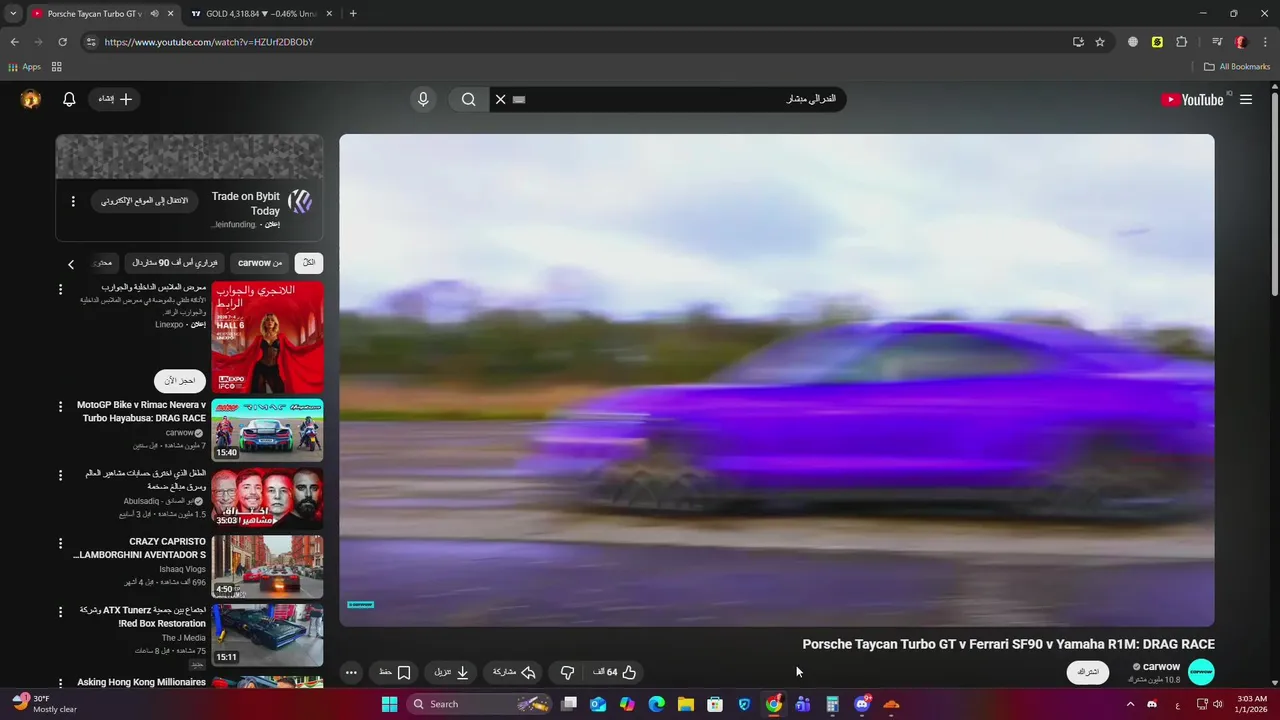Click the address bar URL
Image resolution: width=1280 pixels, height=720 pixels.
[209, 42]
